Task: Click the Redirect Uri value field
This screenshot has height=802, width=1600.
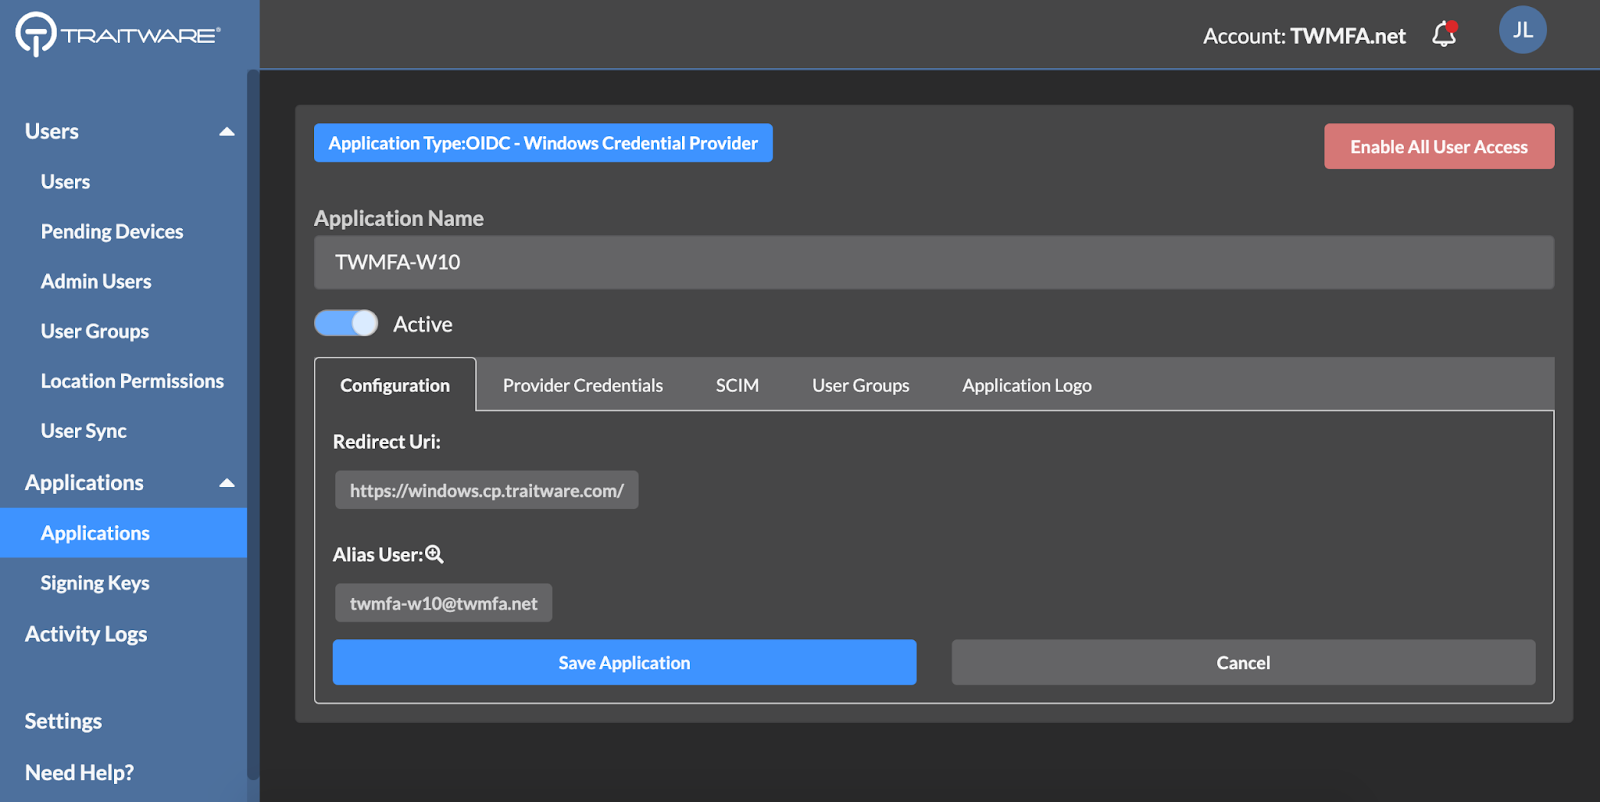Action: coord(487,490)
